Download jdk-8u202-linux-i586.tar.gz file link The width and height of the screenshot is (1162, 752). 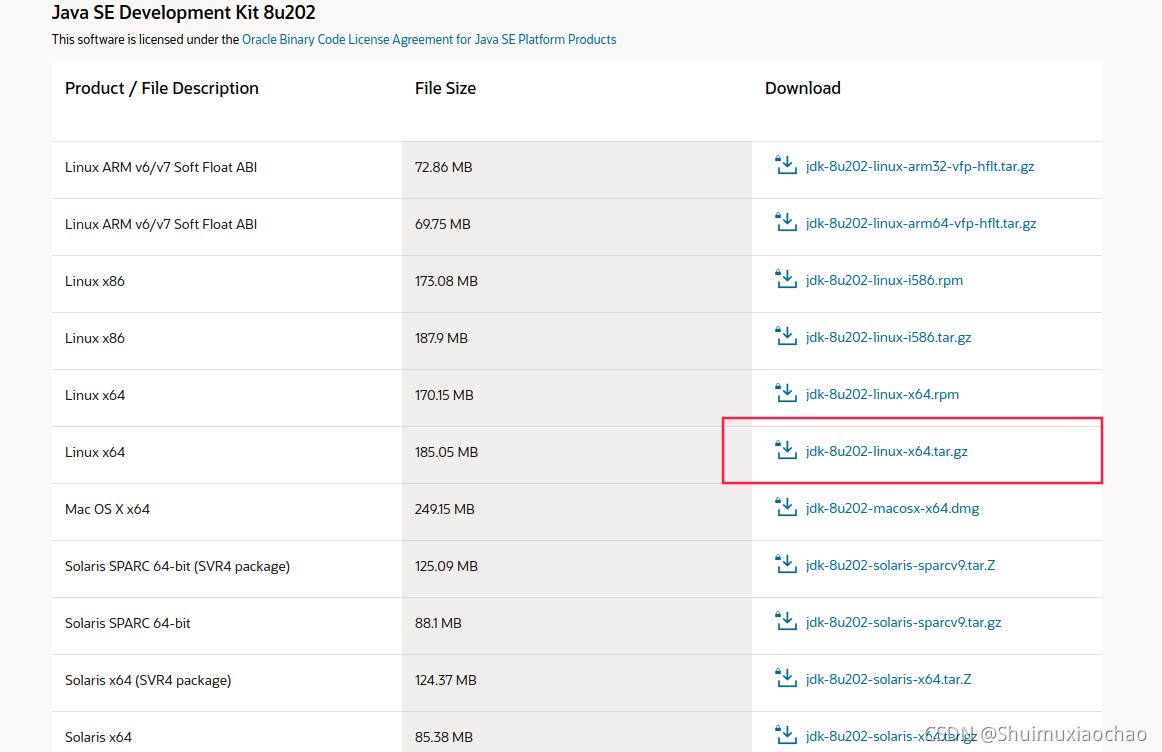coord(888,338)
